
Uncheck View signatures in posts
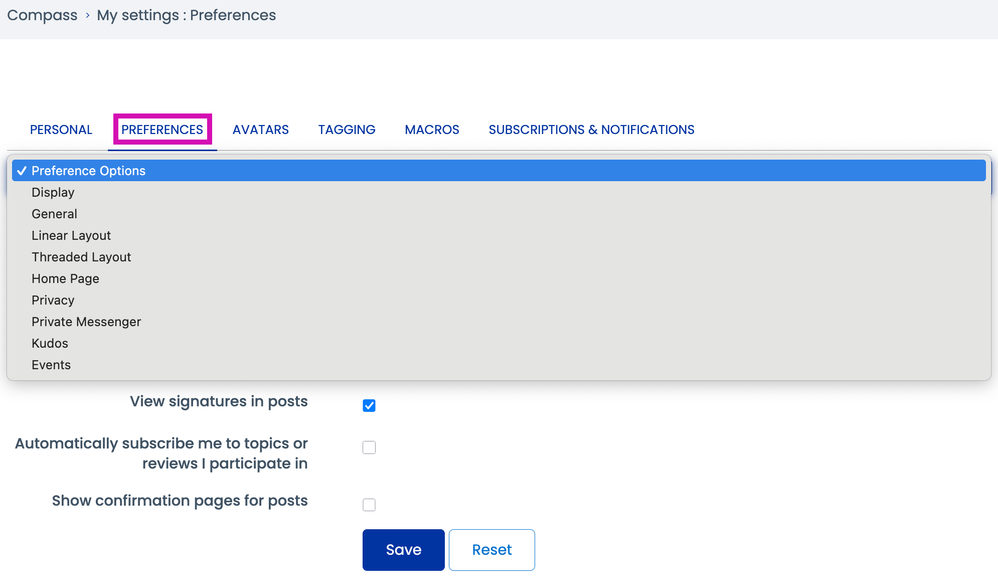tap(369, 405)
